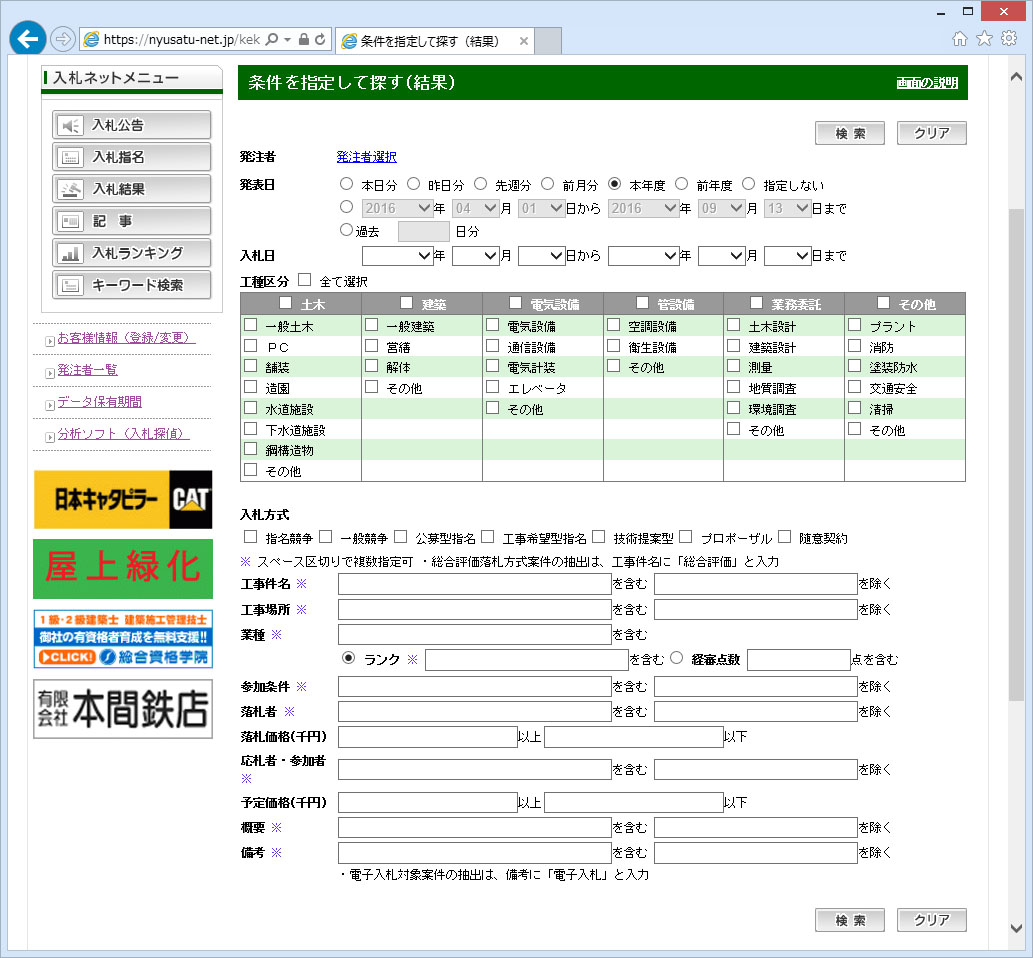Open 入札公告 from side menu
This screenshot has width=1033, height=958.
[132, 125]
